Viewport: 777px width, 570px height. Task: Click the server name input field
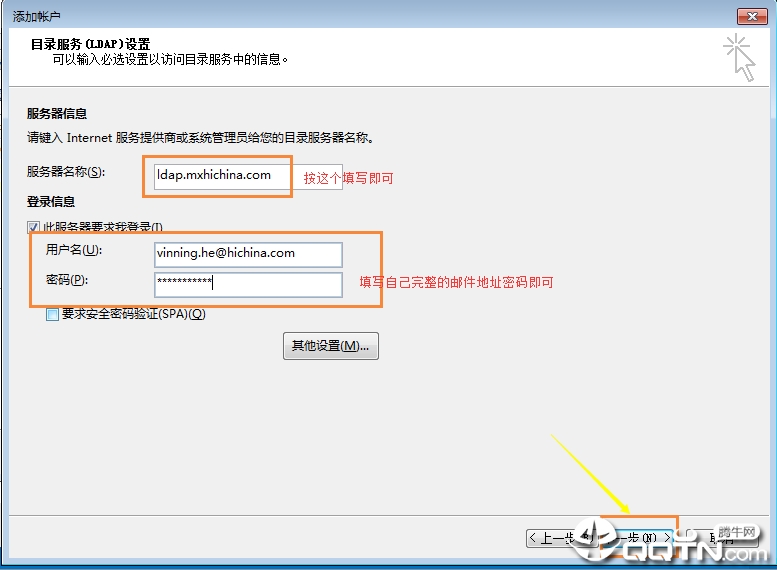click(x=248, y=176)
